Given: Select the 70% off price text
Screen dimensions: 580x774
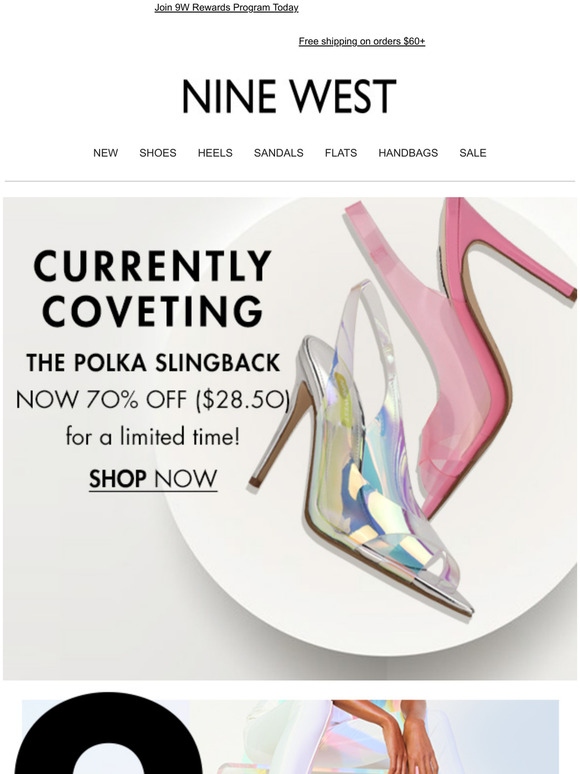Looking at the screenshot, I should [x=153, y=399].
